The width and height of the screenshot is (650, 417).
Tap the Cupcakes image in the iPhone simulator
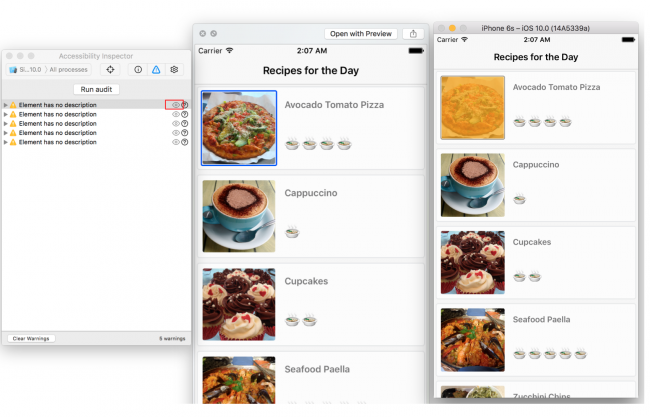473,262
